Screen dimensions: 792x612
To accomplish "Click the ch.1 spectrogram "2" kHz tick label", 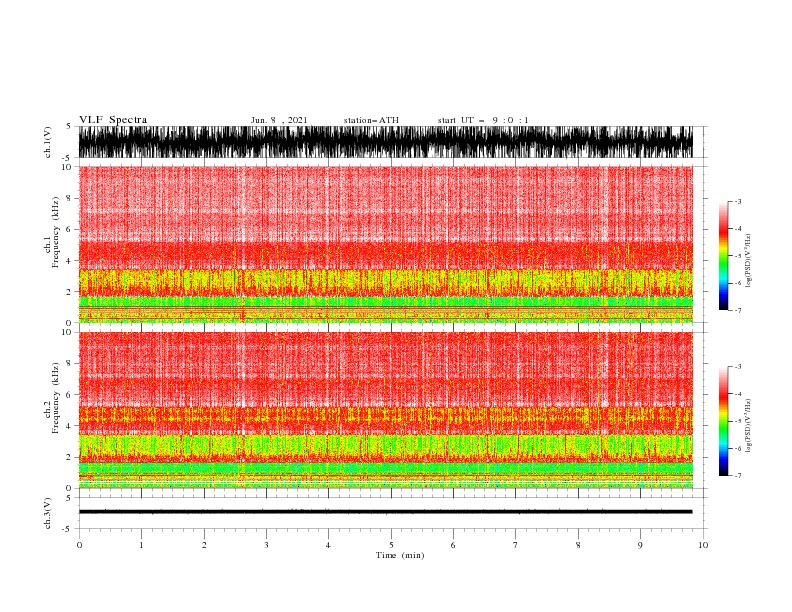I will click(69, 292).
